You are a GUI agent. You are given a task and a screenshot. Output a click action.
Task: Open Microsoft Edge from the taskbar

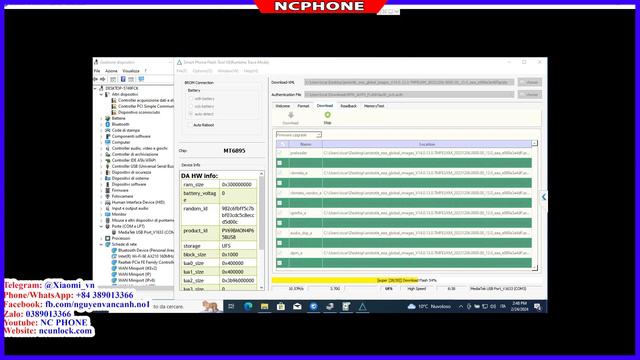pyautogui.click(x=248, y=307)
